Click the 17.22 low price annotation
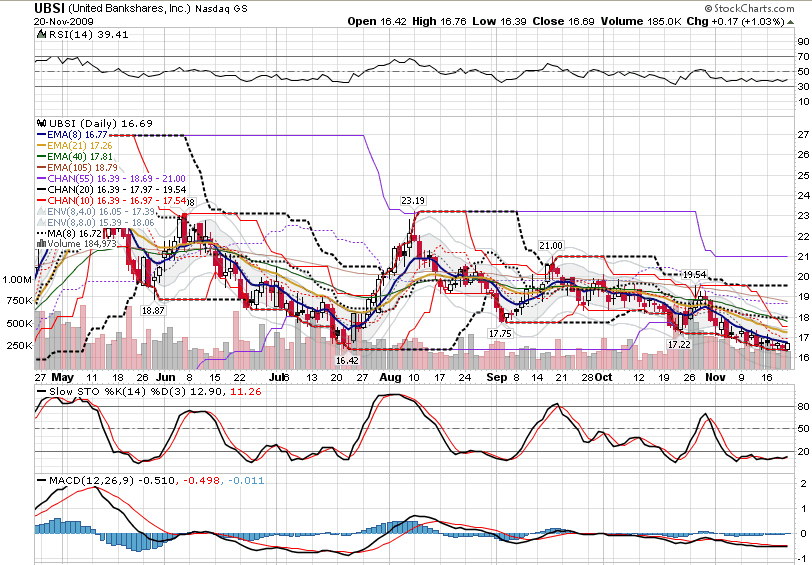Screen dimensions: 812x565 pos(679,344)
